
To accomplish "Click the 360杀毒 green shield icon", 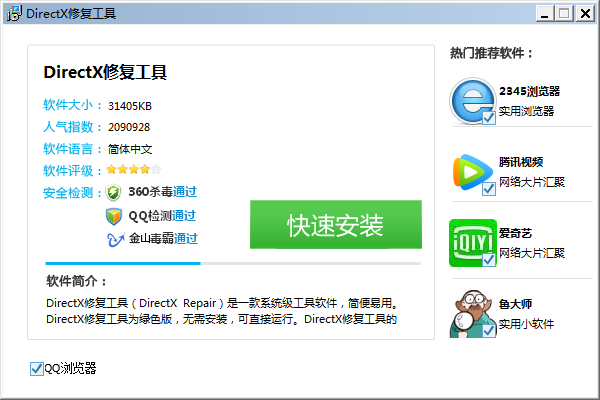I will (114, 193).
